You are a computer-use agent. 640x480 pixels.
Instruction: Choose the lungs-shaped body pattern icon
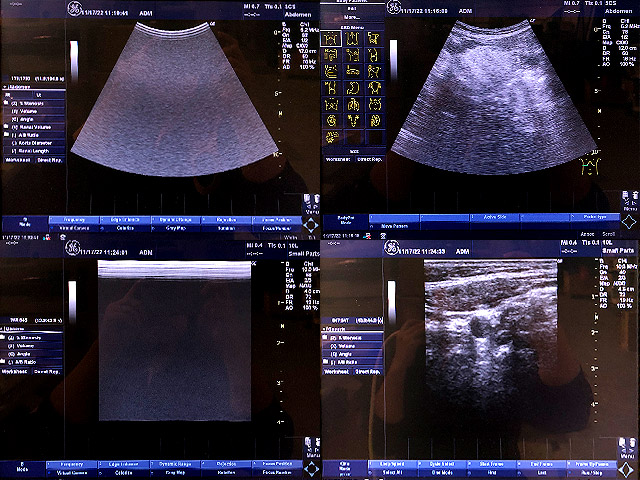(353, 104)
